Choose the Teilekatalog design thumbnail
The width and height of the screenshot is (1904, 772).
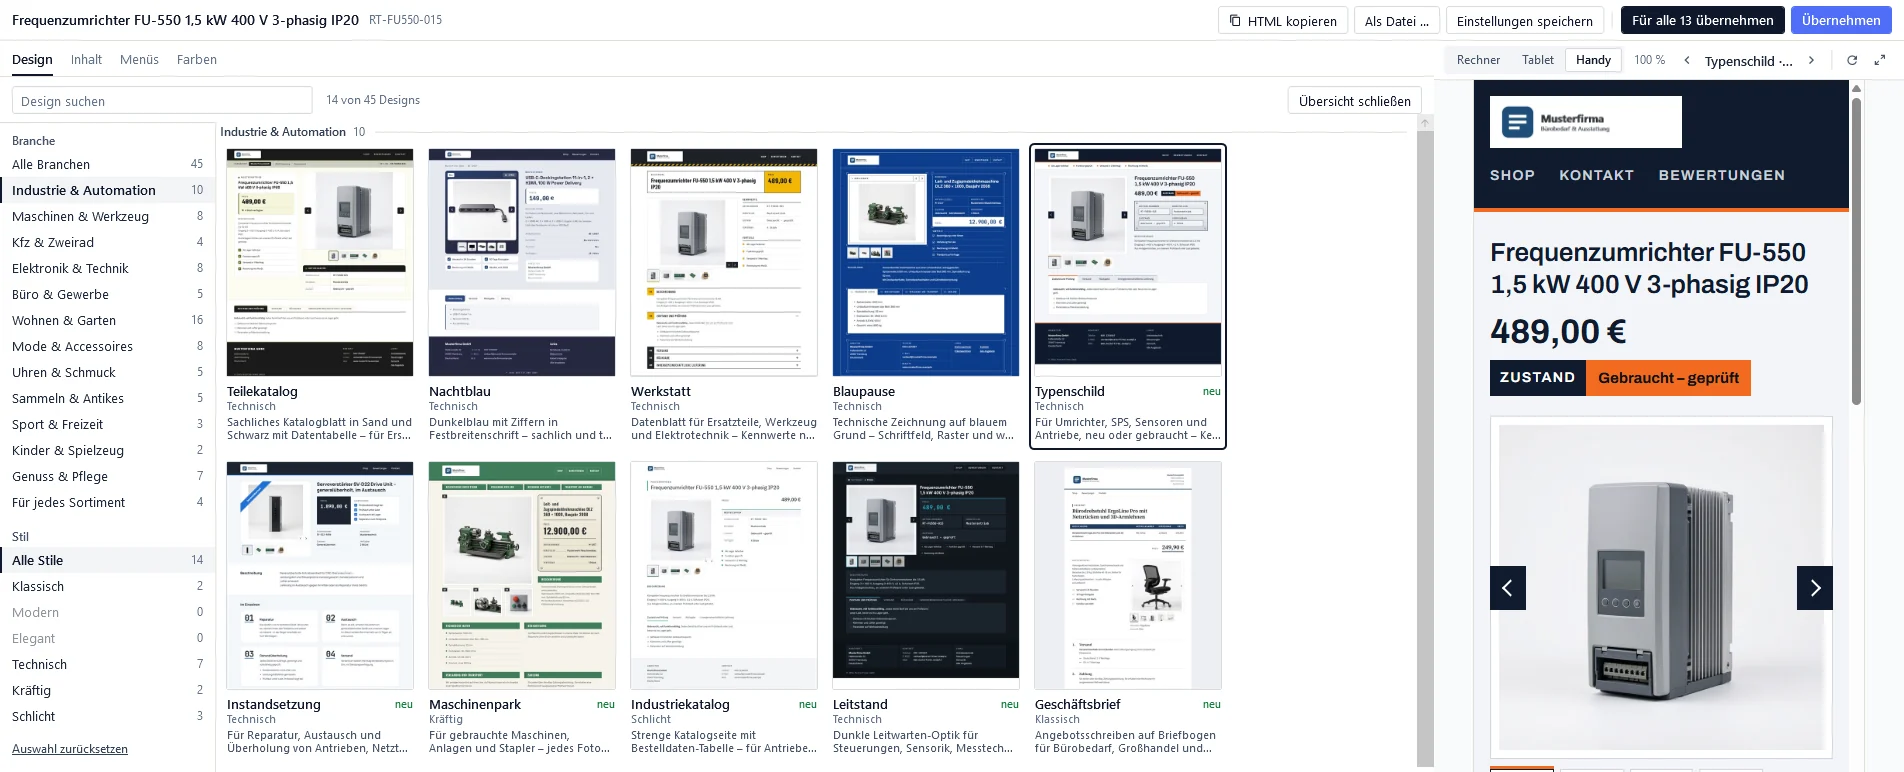[x=320, y=262]
